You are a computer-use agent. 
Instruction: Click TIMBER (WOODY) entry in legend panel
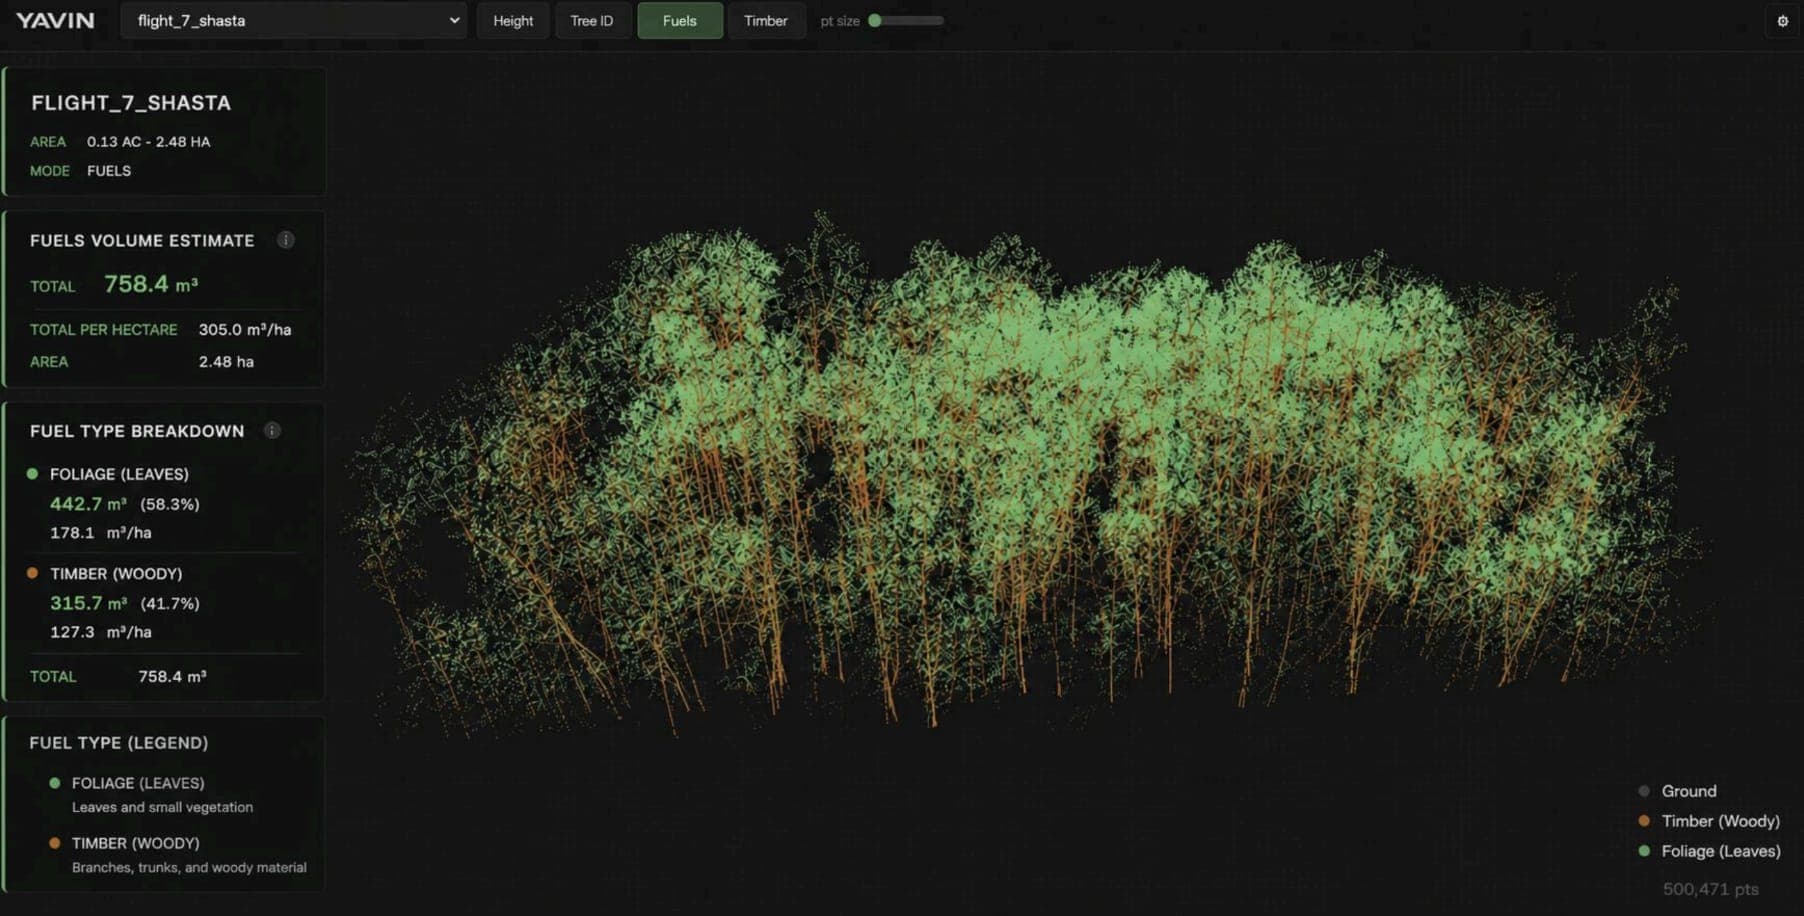click(x=135, y=843)
